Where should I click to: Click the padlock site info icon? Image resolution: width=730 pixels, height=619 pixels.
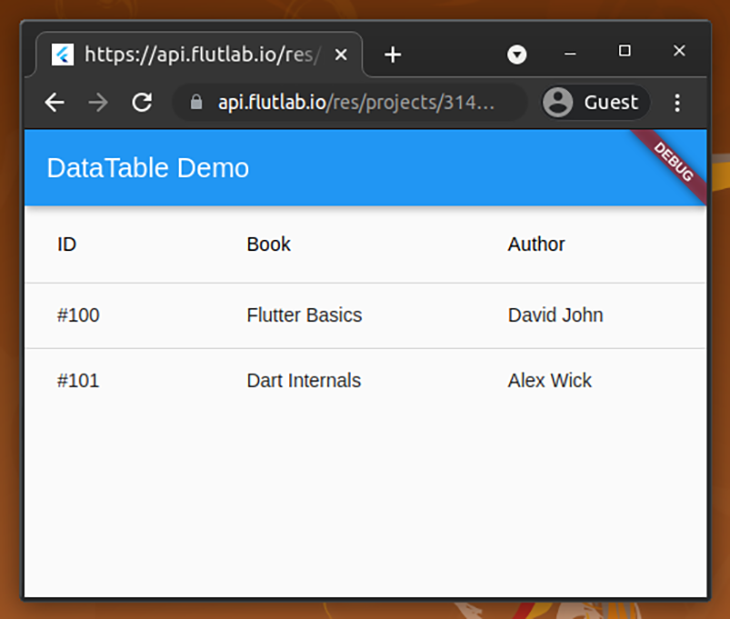196,102
